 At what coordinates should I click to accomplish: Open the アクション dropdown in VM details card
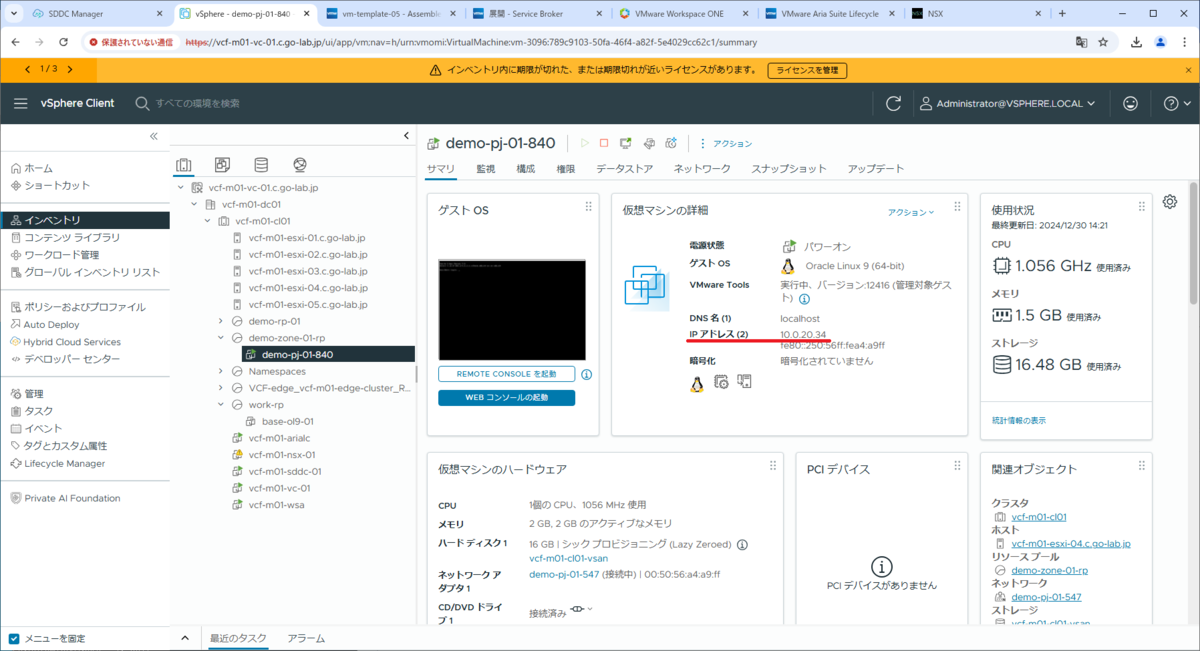[x=911, y=212]
